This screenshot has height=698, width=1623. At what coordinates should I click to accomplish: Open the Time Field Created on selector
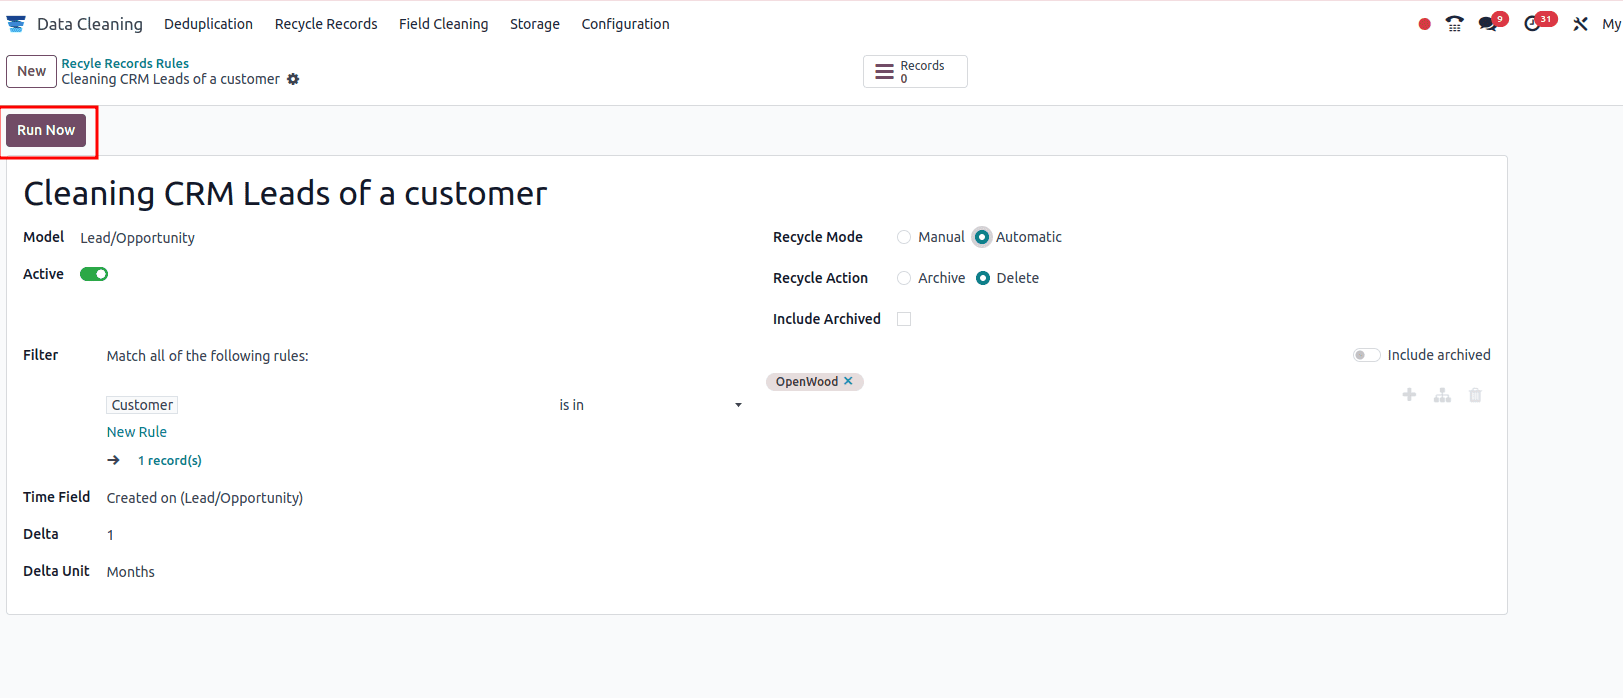pos(205,498)
